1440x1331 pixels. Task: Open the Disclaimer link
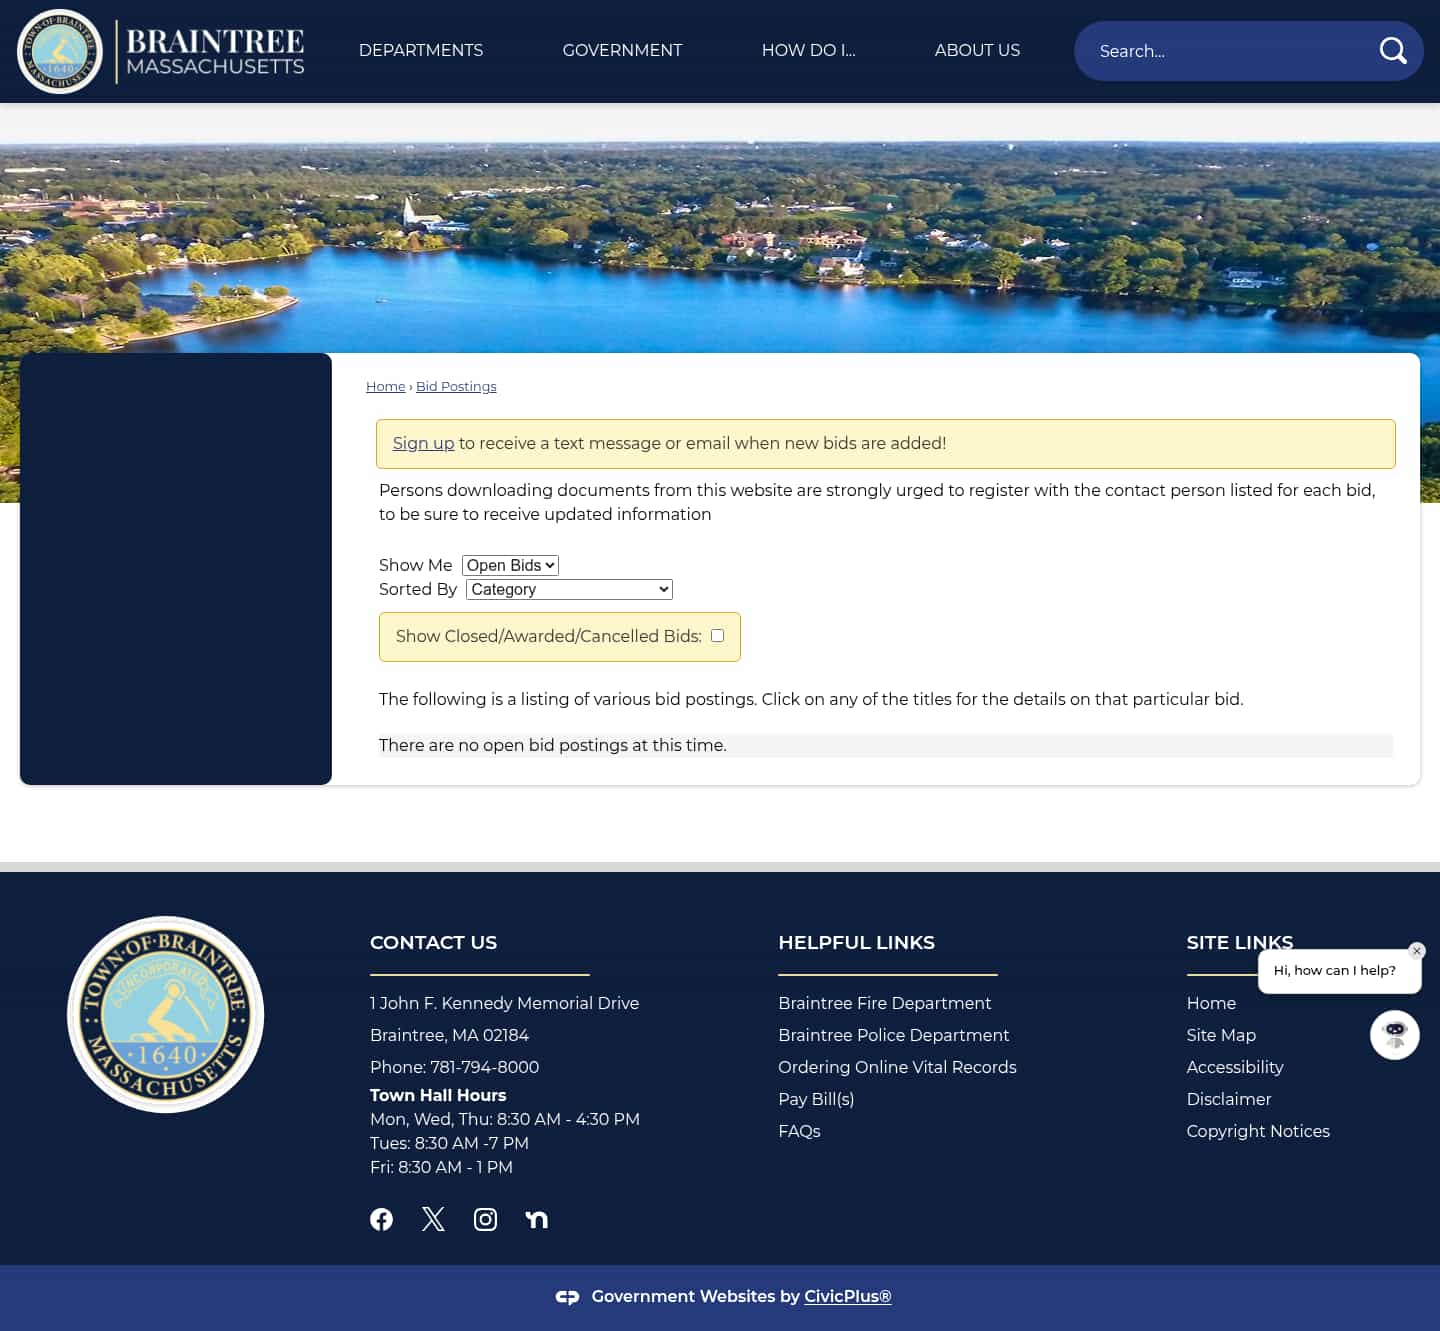1229,1099
